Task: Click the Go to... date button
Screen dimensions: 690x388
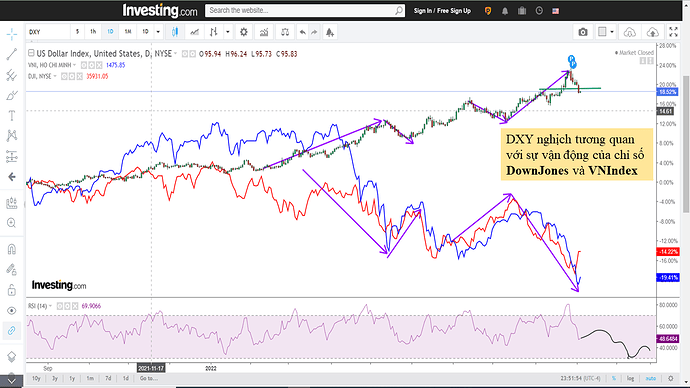Action: click(x=149, y=378)
